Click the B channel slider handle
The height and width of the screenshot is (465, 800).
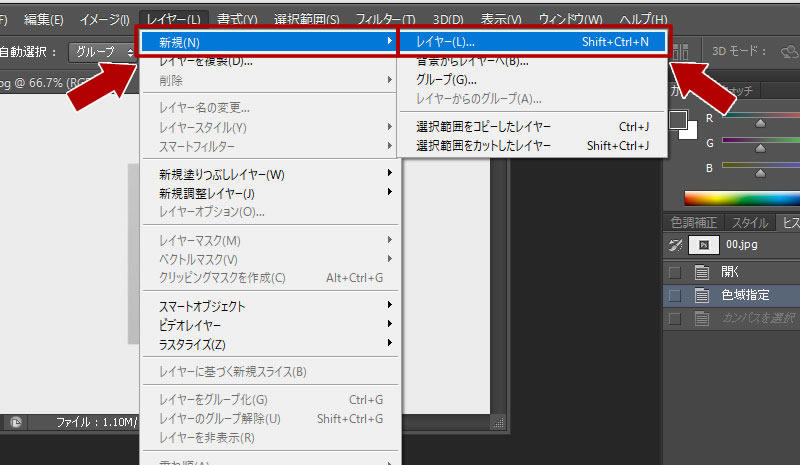(x=760, y=173)
